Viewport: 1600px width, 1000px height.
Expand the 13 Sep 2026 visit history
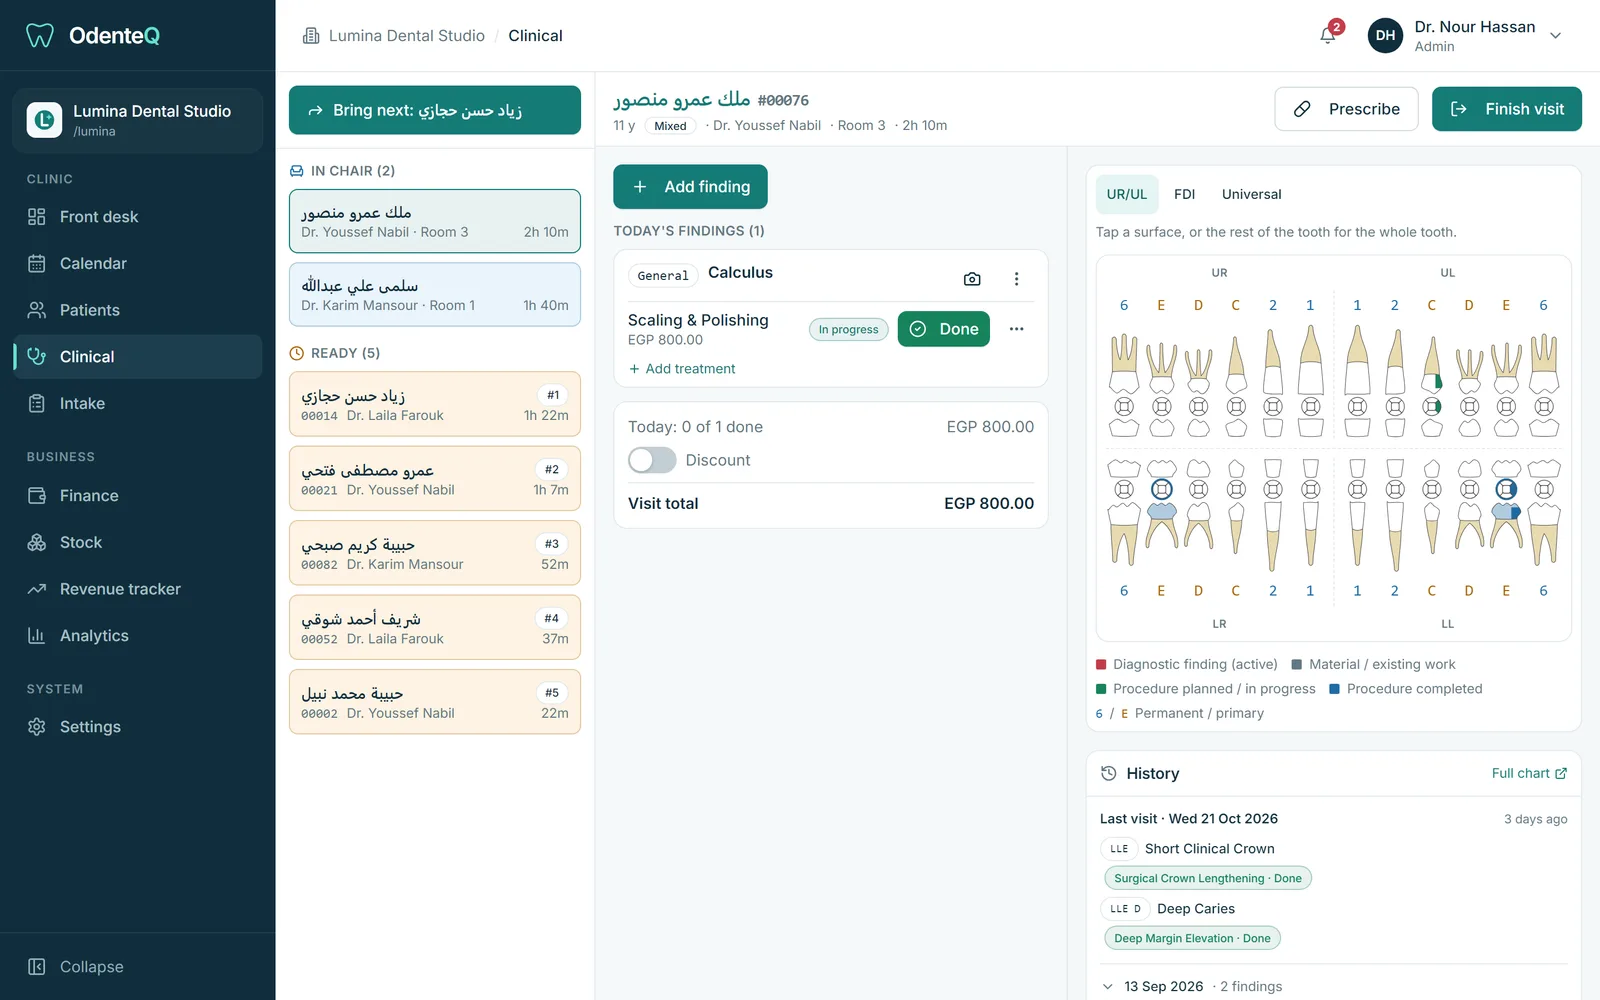(1108, 986)
